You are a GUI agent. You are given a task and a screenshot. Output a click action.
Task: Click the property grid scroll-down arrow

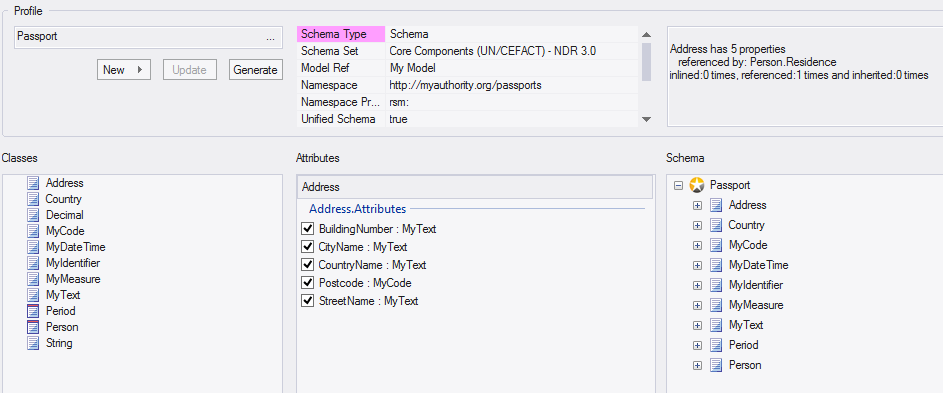[647, 119]
